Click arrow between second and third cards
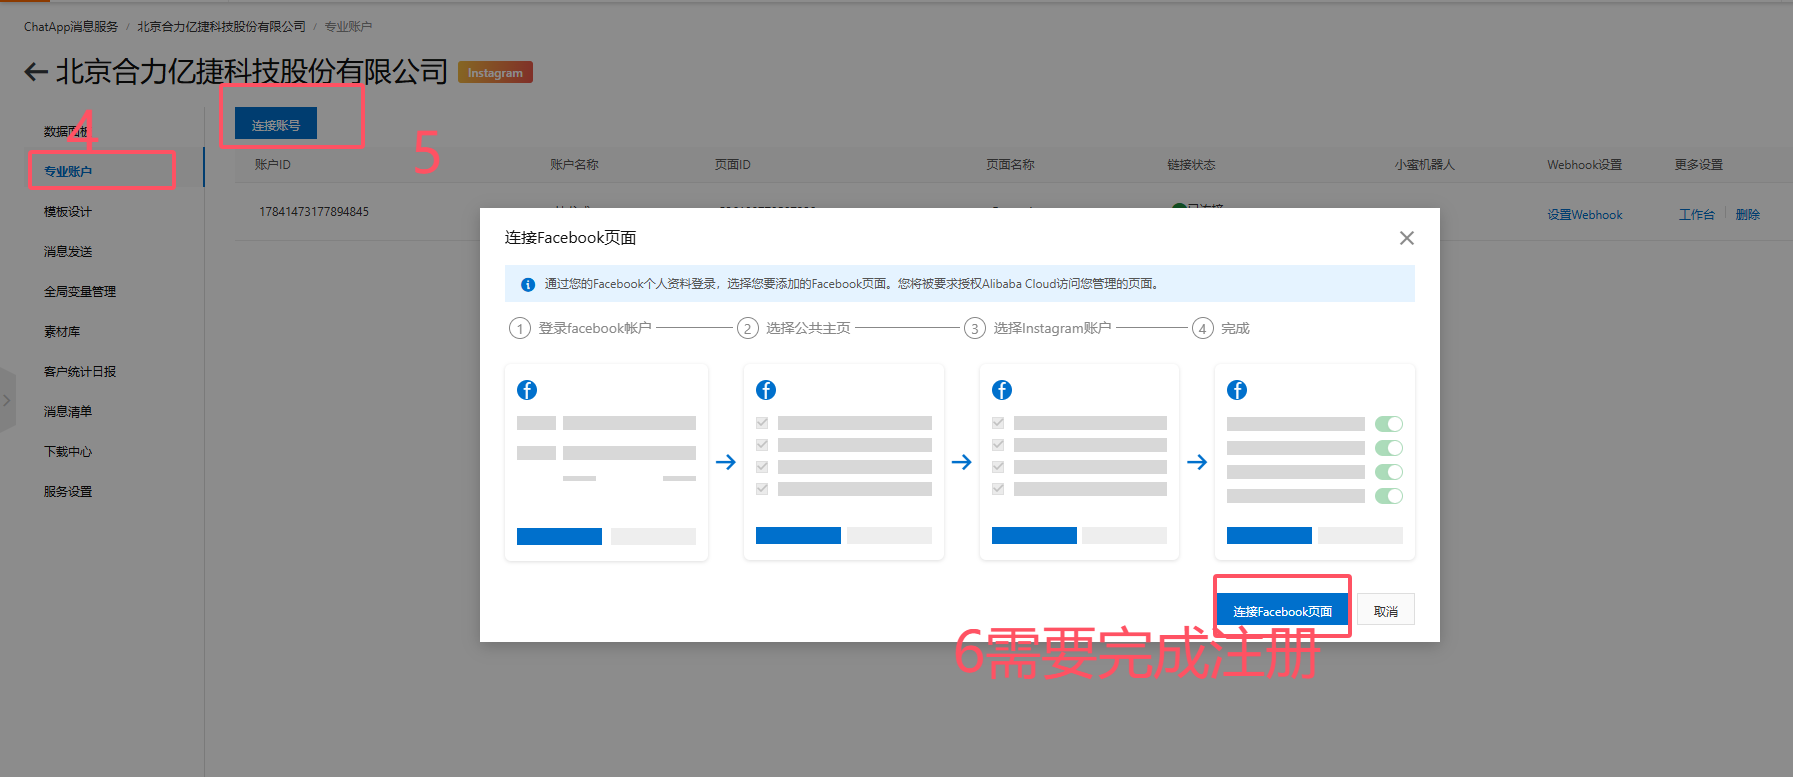1793x777 pixels. [x=962, y=462]
